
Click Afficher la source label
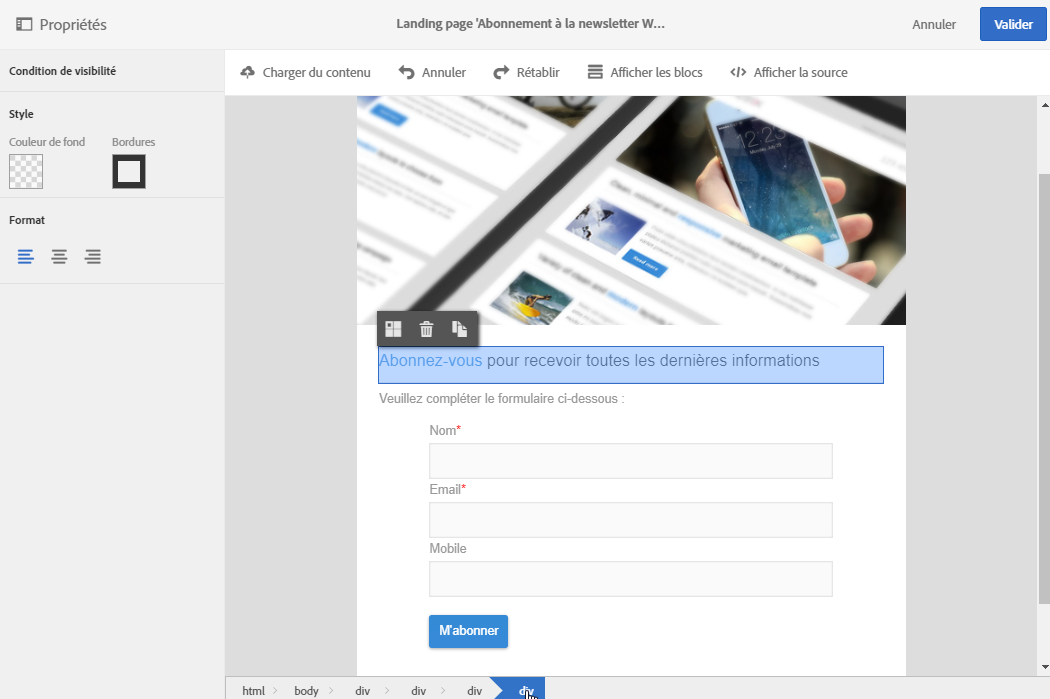click(x=800, y=72)
